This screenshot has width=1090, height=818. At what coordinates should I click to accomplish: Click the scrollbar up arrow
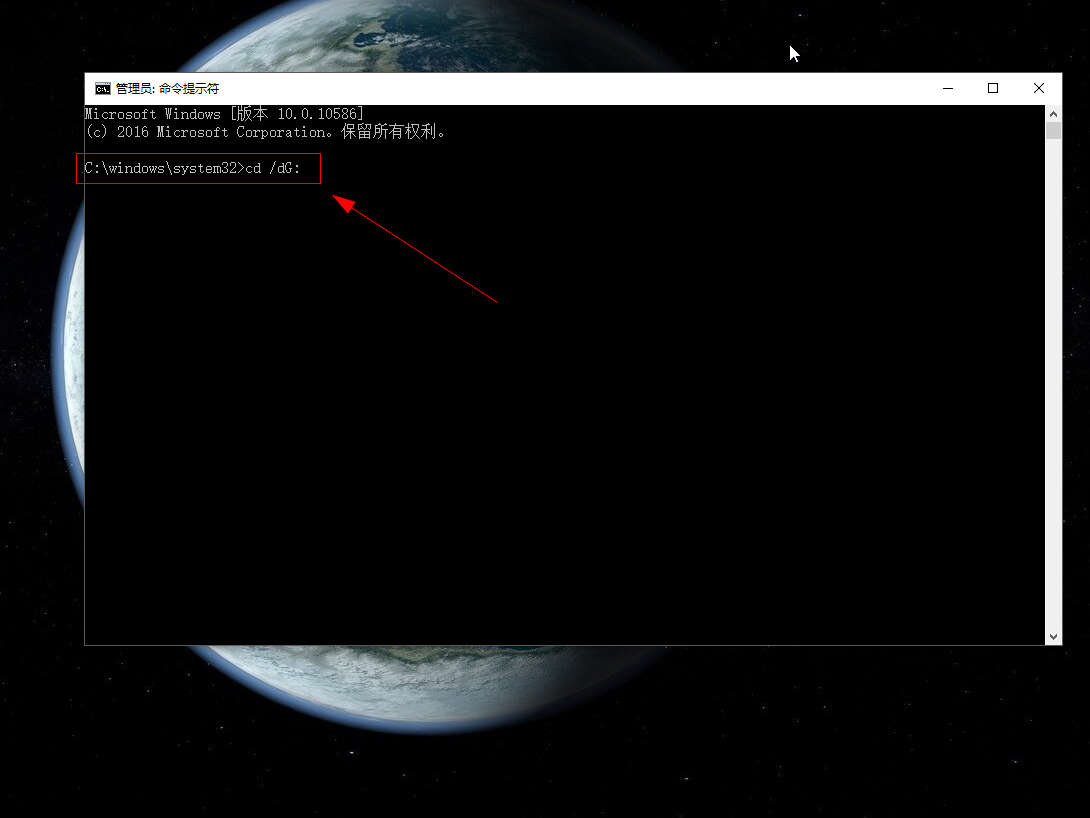(x=1053, y=113)
